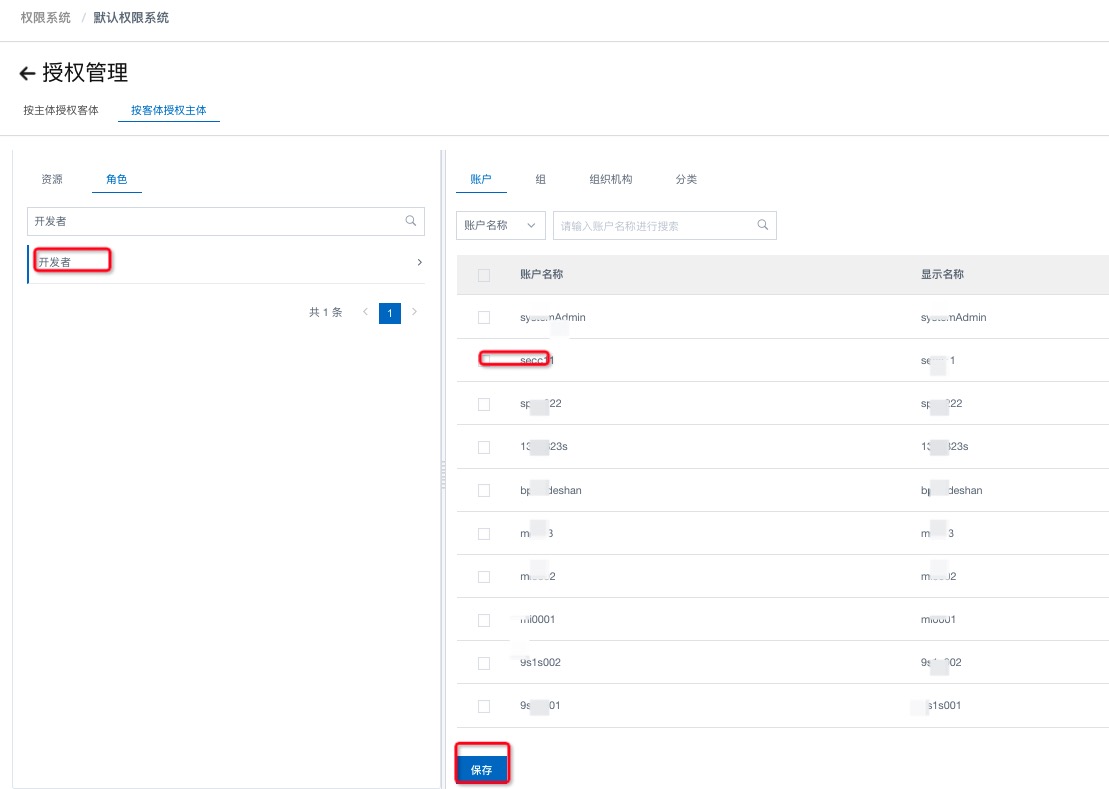
Task: Select the 分类 tab
Action: pos(686,179)
